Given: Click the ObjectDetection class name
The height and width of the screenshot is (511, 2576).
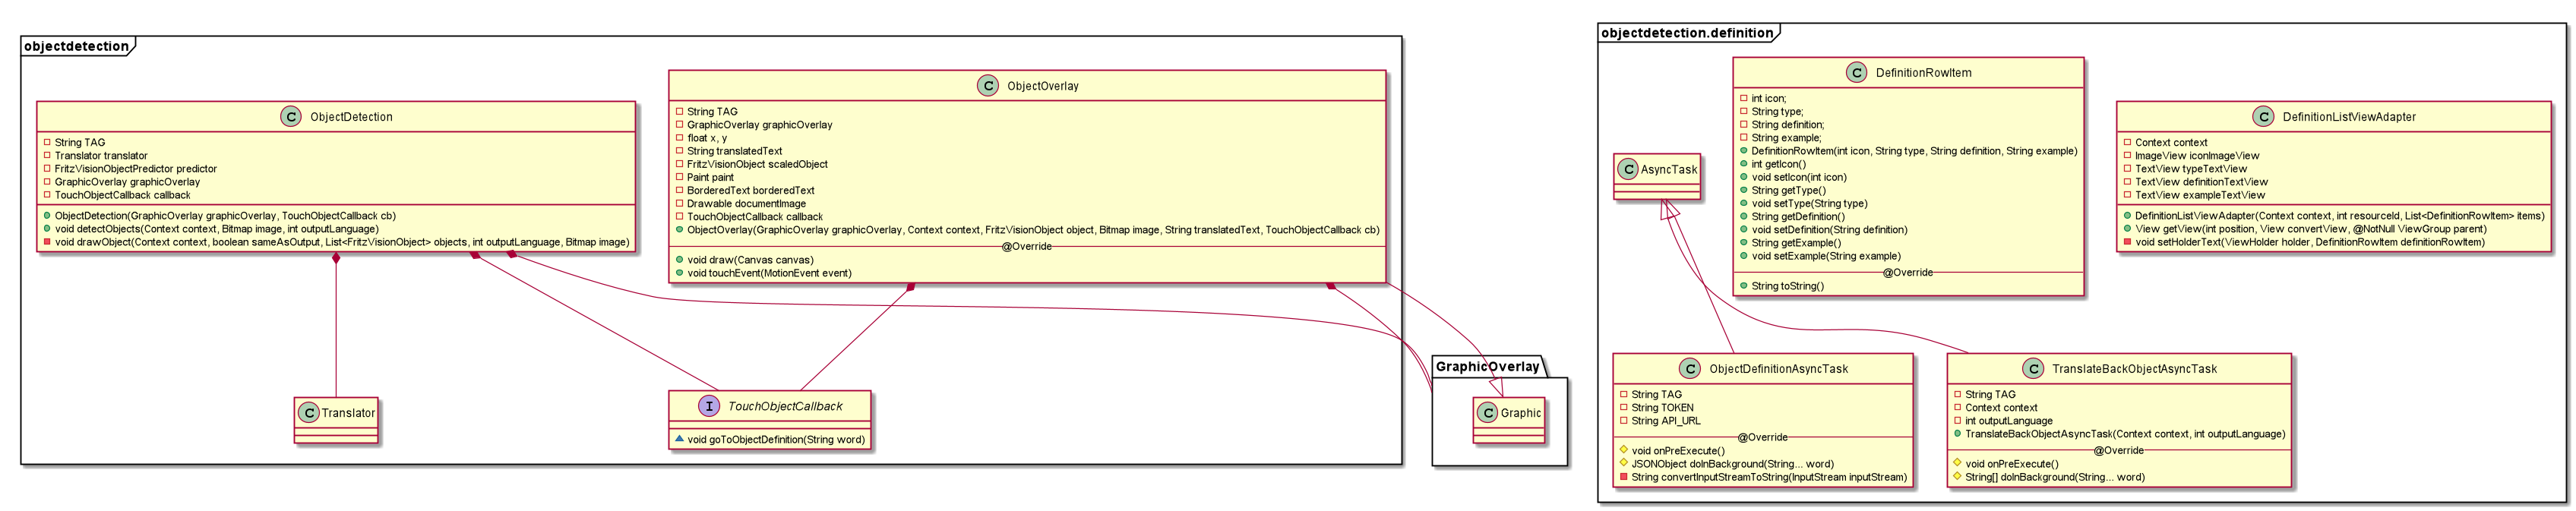Looking at the screenshot, I should pyautogui.click(x=351, y=117).
